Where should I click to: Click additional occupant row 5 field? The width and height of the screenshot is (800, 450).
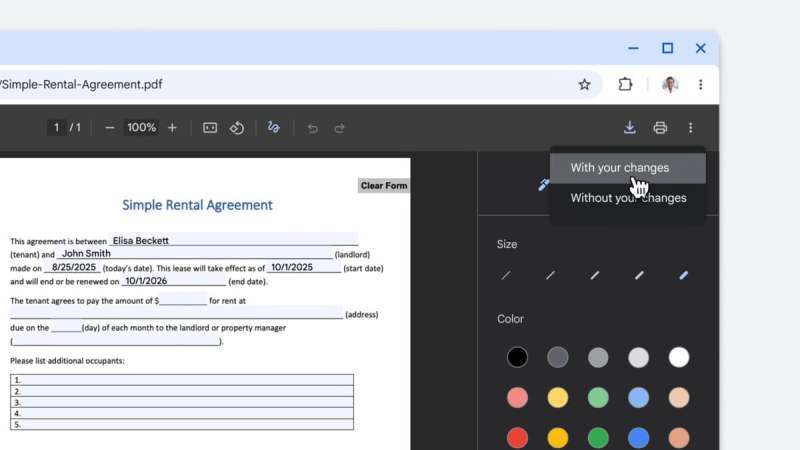[182, 424]
